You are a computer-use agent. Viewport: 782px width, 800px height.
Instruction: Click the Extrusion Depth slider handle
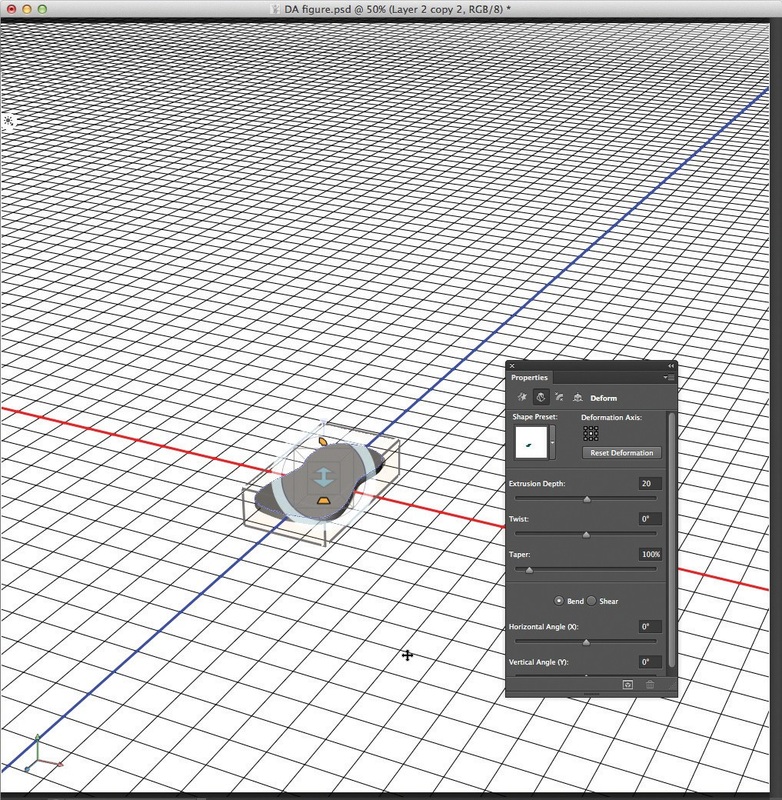tap(587, 499)
